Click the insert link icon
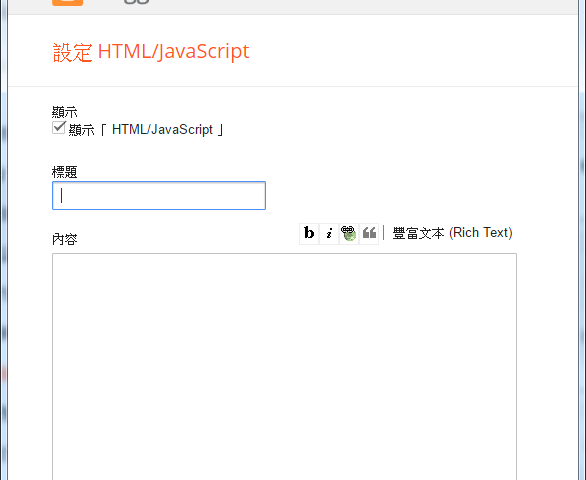Screen dimensions: 586x480 (x=349, y=234)
